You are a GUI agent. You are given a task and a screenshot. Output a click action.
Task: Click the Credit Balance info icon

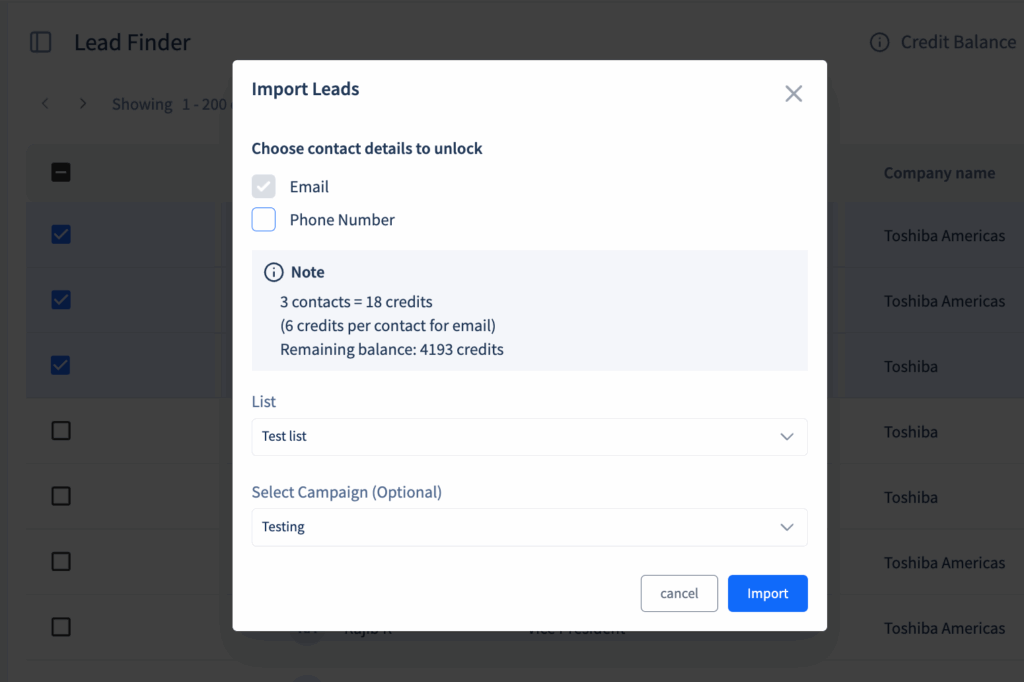[879, 42]
